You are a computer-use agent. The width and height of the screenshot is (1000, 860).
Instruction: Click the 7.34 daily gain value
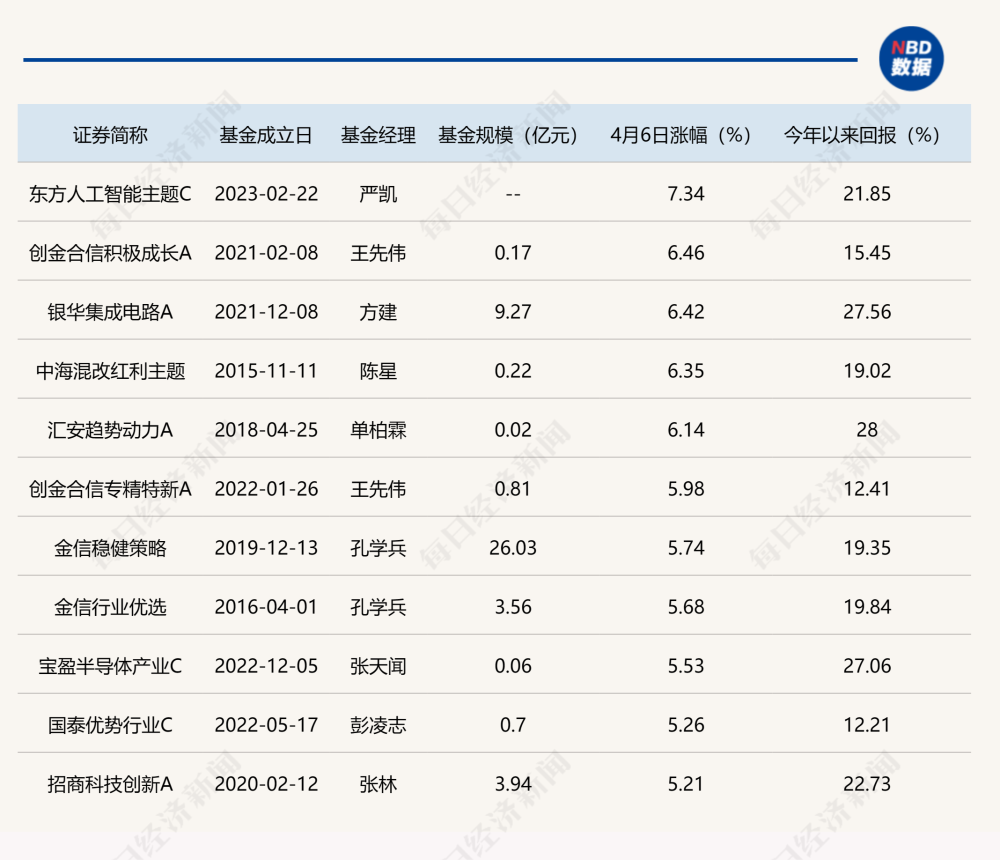pos(686,194)
